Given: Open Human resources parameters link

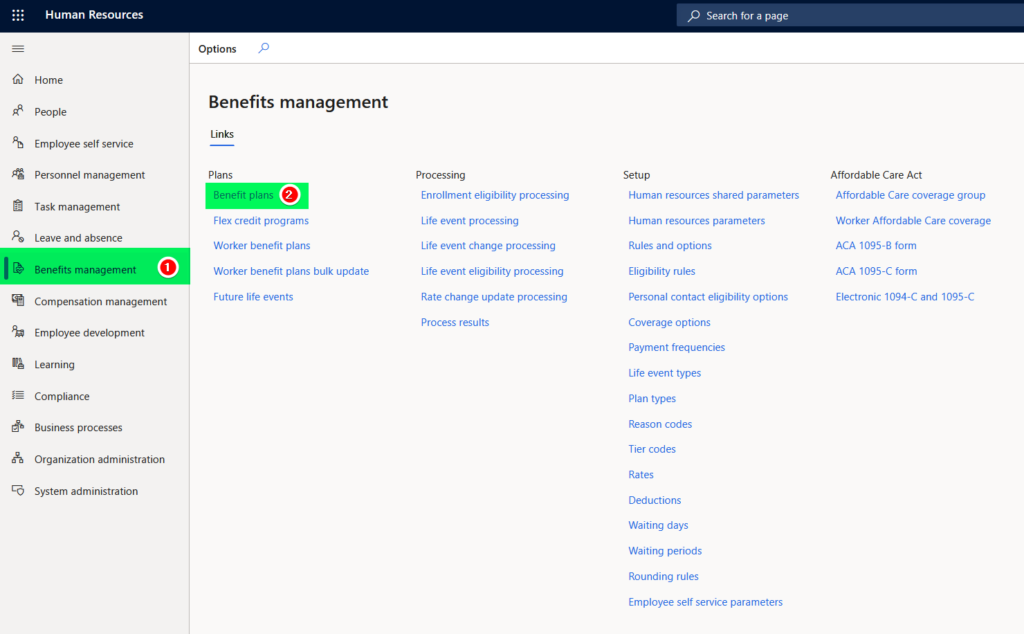Looking at the screenshot, I should coord(696,221).
